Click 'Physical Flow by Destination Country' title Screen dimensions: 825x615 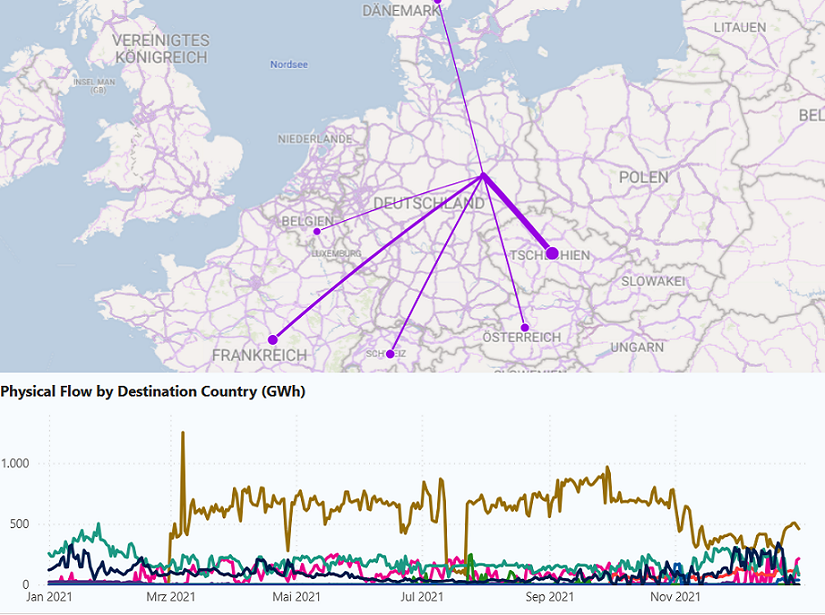(x=152, y=391)
